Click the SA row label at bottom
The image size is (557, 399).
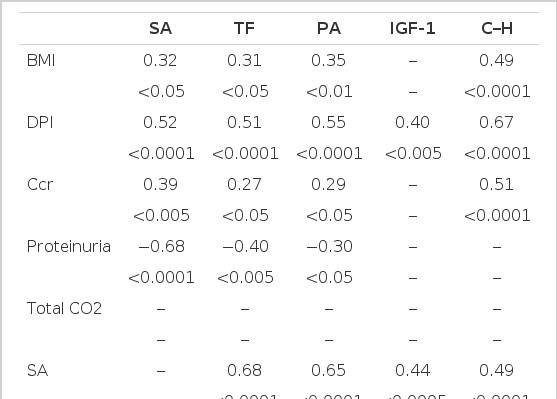point(37,371)
